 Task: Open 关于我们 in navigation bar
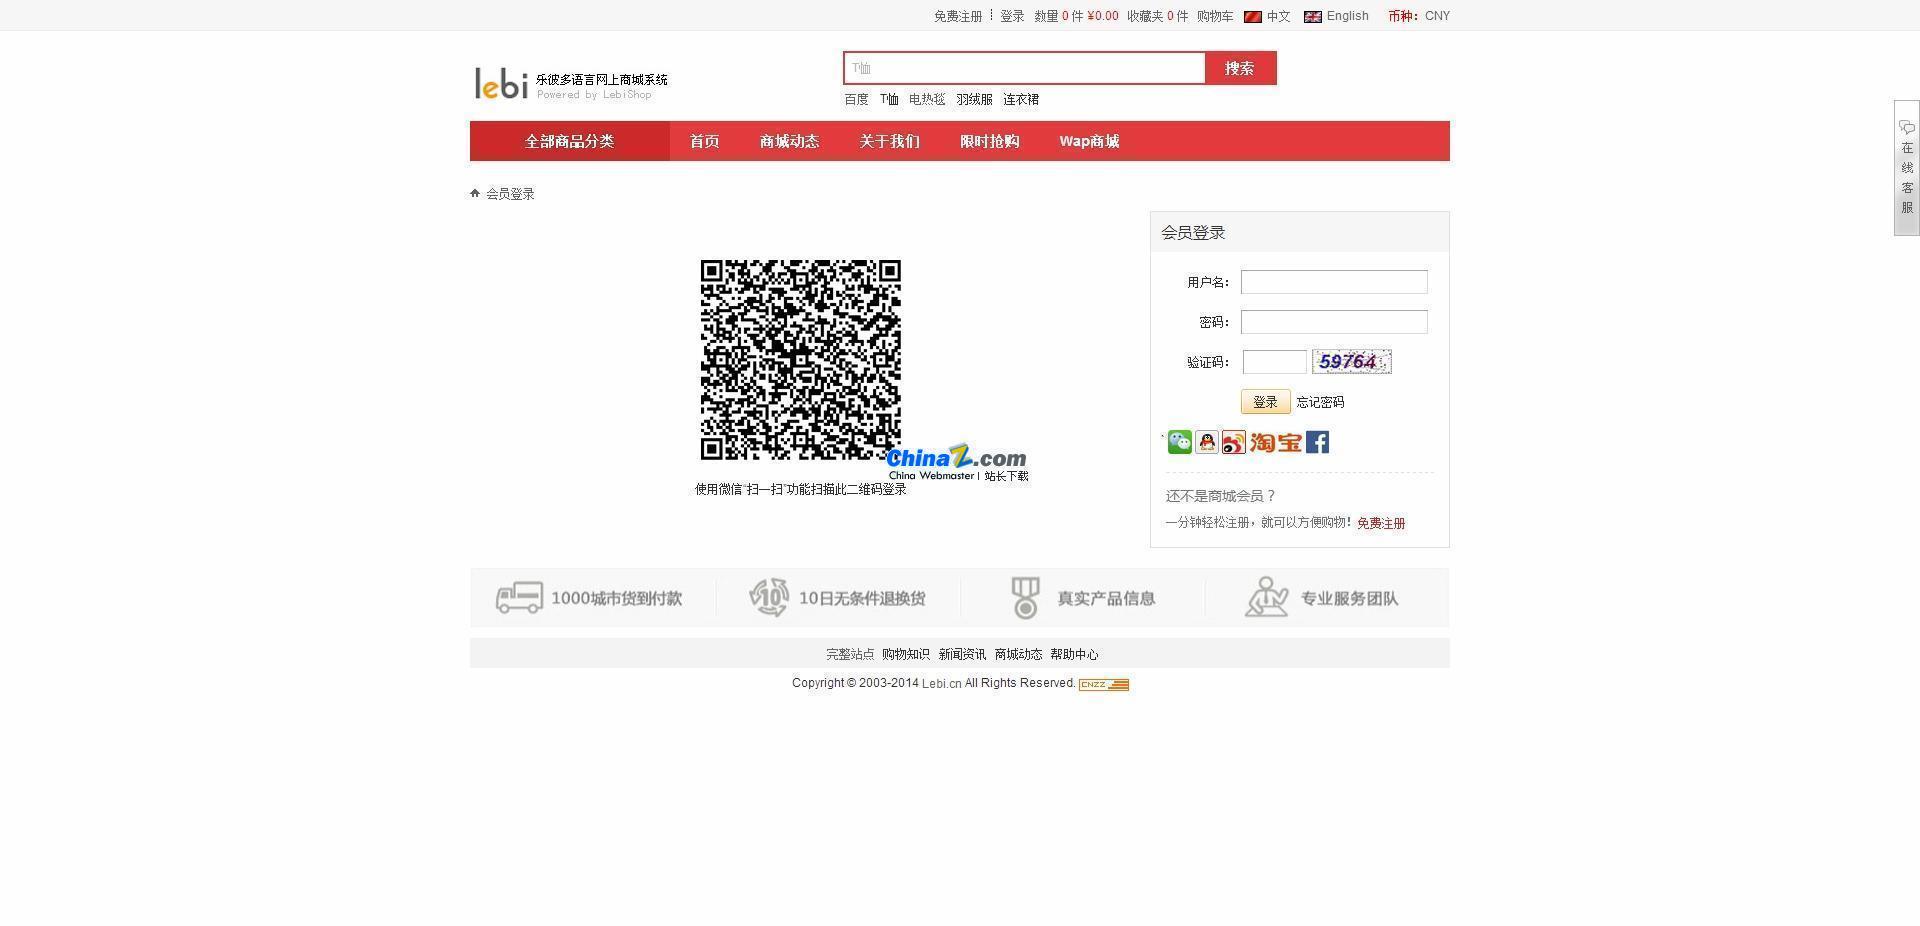890,141
